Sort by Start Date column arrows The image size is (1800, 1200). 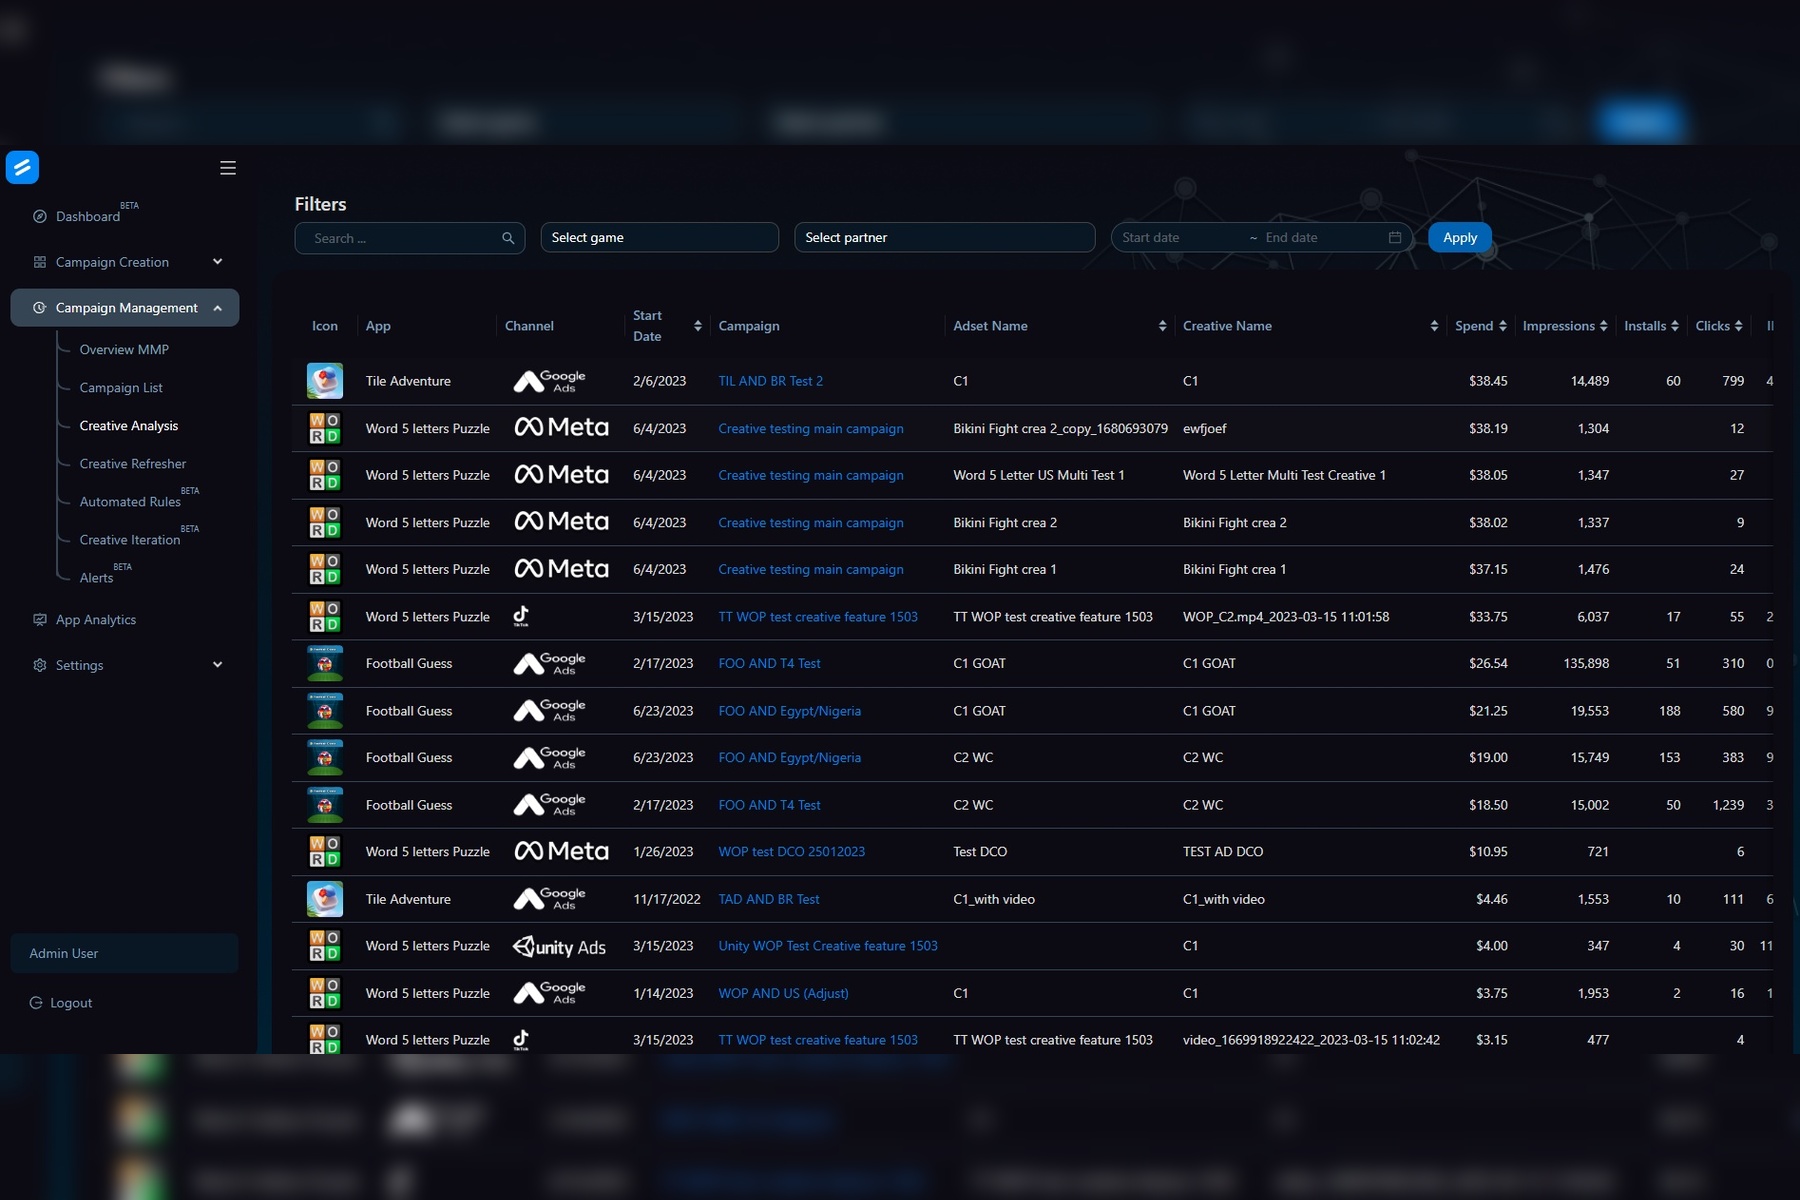(697, 326)
